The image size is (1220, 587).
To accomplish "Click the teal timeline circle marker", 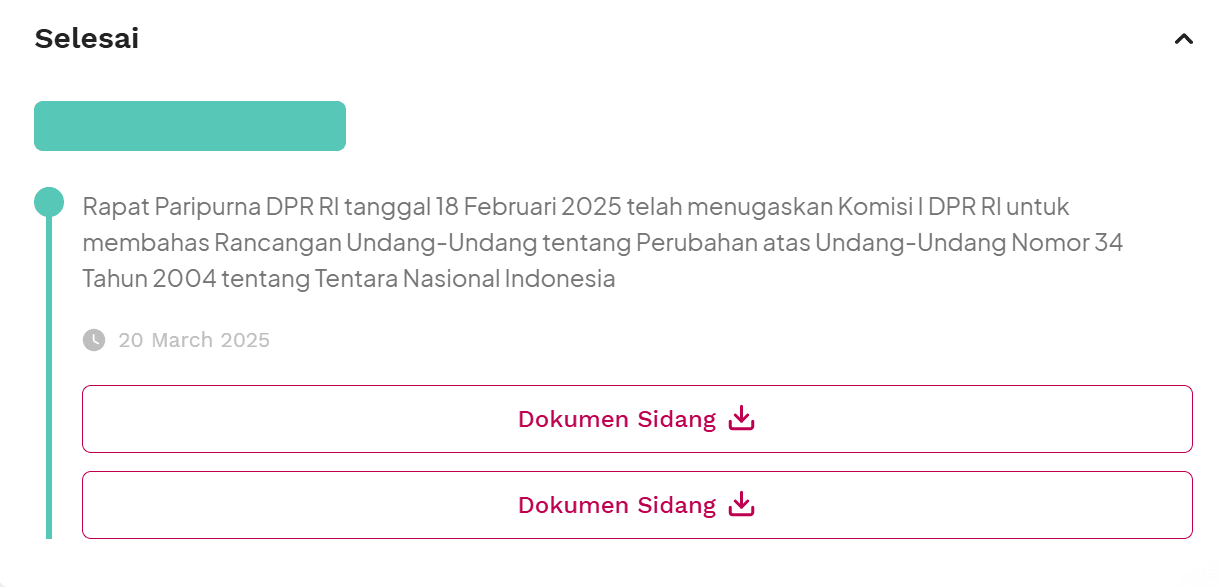I will [x=49, y=202].
